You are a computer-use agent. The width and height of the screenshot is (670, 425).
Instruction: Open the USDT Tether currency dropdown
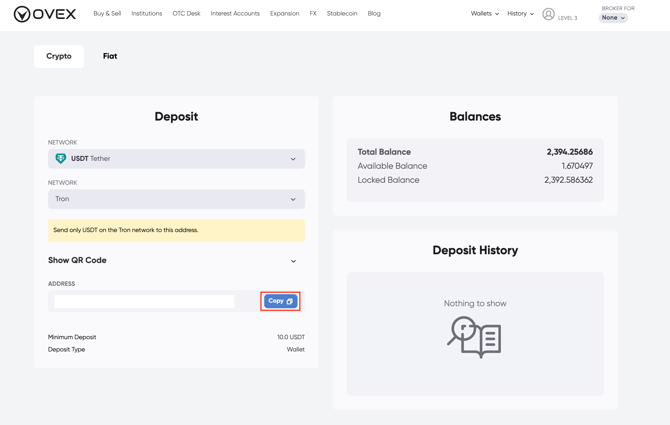click(x=176, y=159)
